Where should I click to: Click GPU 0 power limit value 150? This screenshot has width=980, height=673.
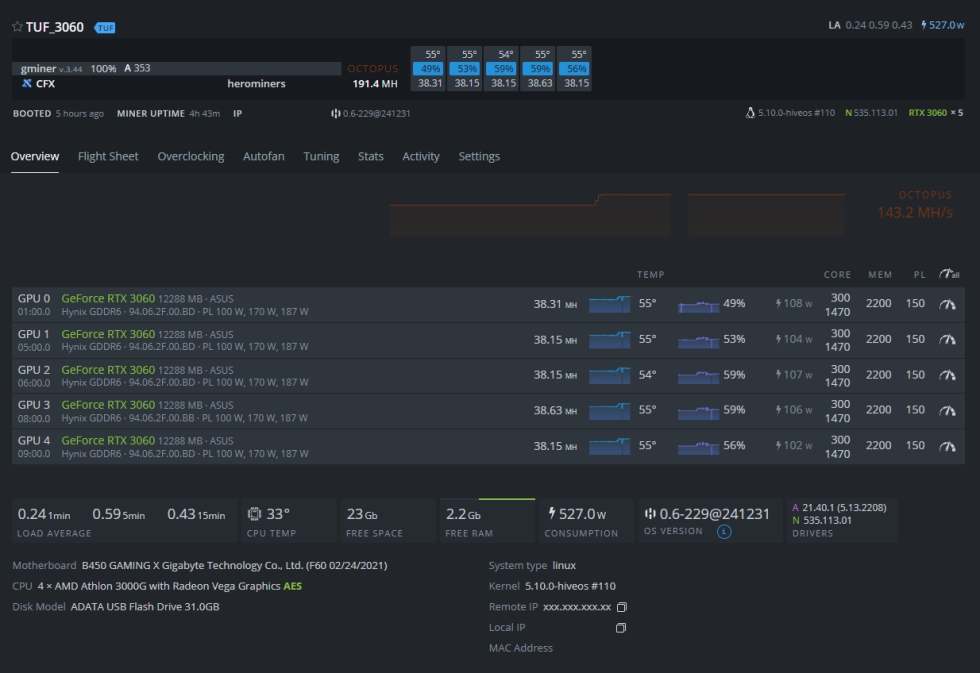(x=915, y=304)
